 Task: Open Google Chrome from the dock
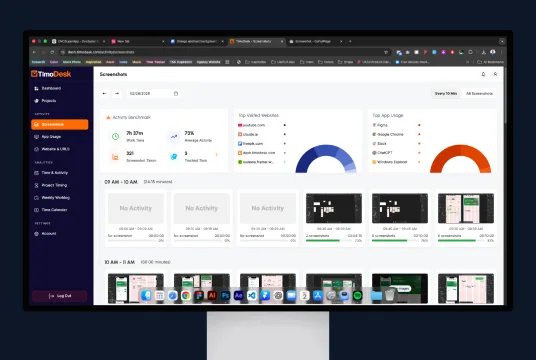[x=186, y=295]
